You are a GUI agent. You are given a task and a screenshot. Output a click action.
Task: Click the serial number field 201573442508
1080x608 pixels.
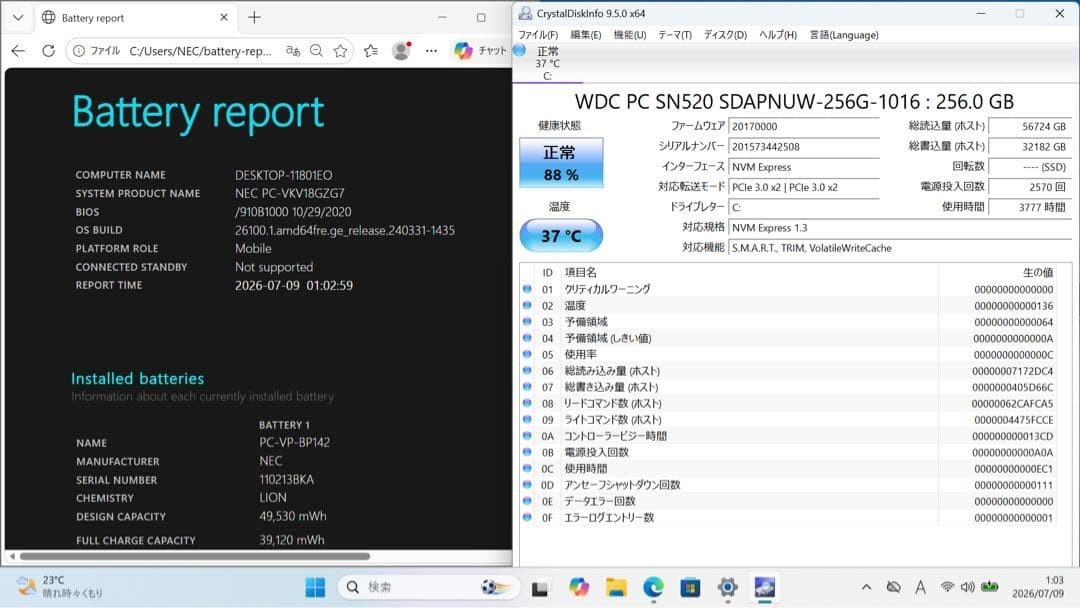click(x=804, y=147)
